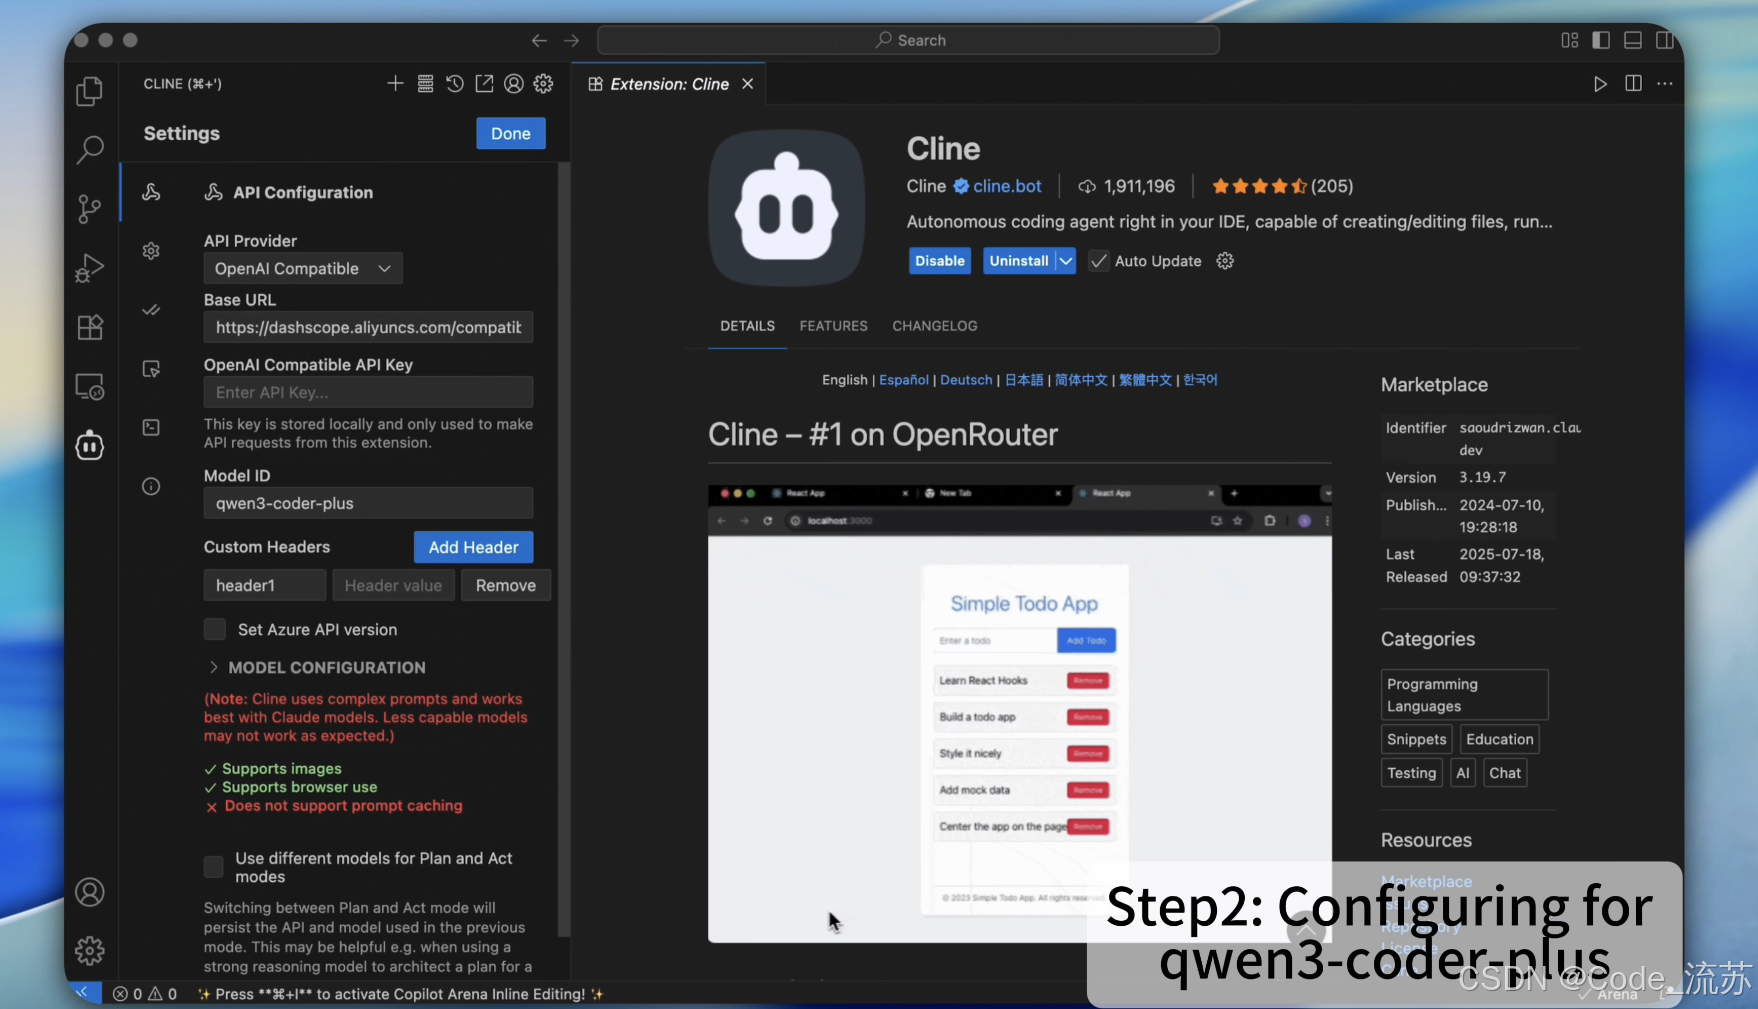
Task: Select the Education category tag
Action: click(1499, 739)
